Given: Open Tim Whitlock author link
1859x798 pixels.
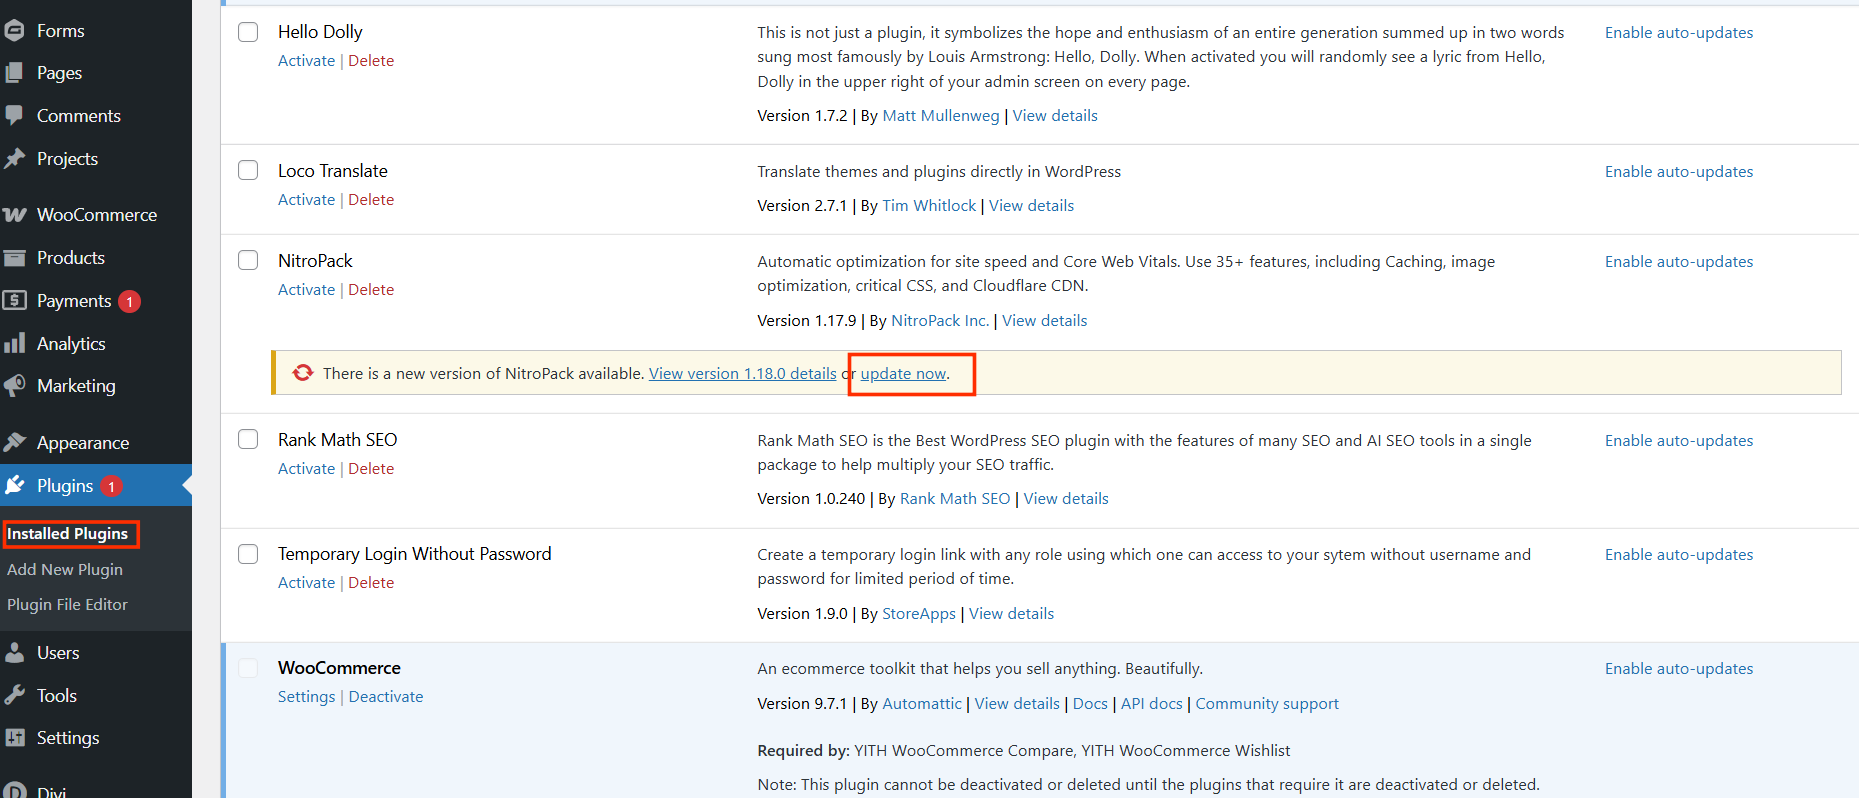Looking at the screenshot, I should pyautogui.click(x=929, y=205).
